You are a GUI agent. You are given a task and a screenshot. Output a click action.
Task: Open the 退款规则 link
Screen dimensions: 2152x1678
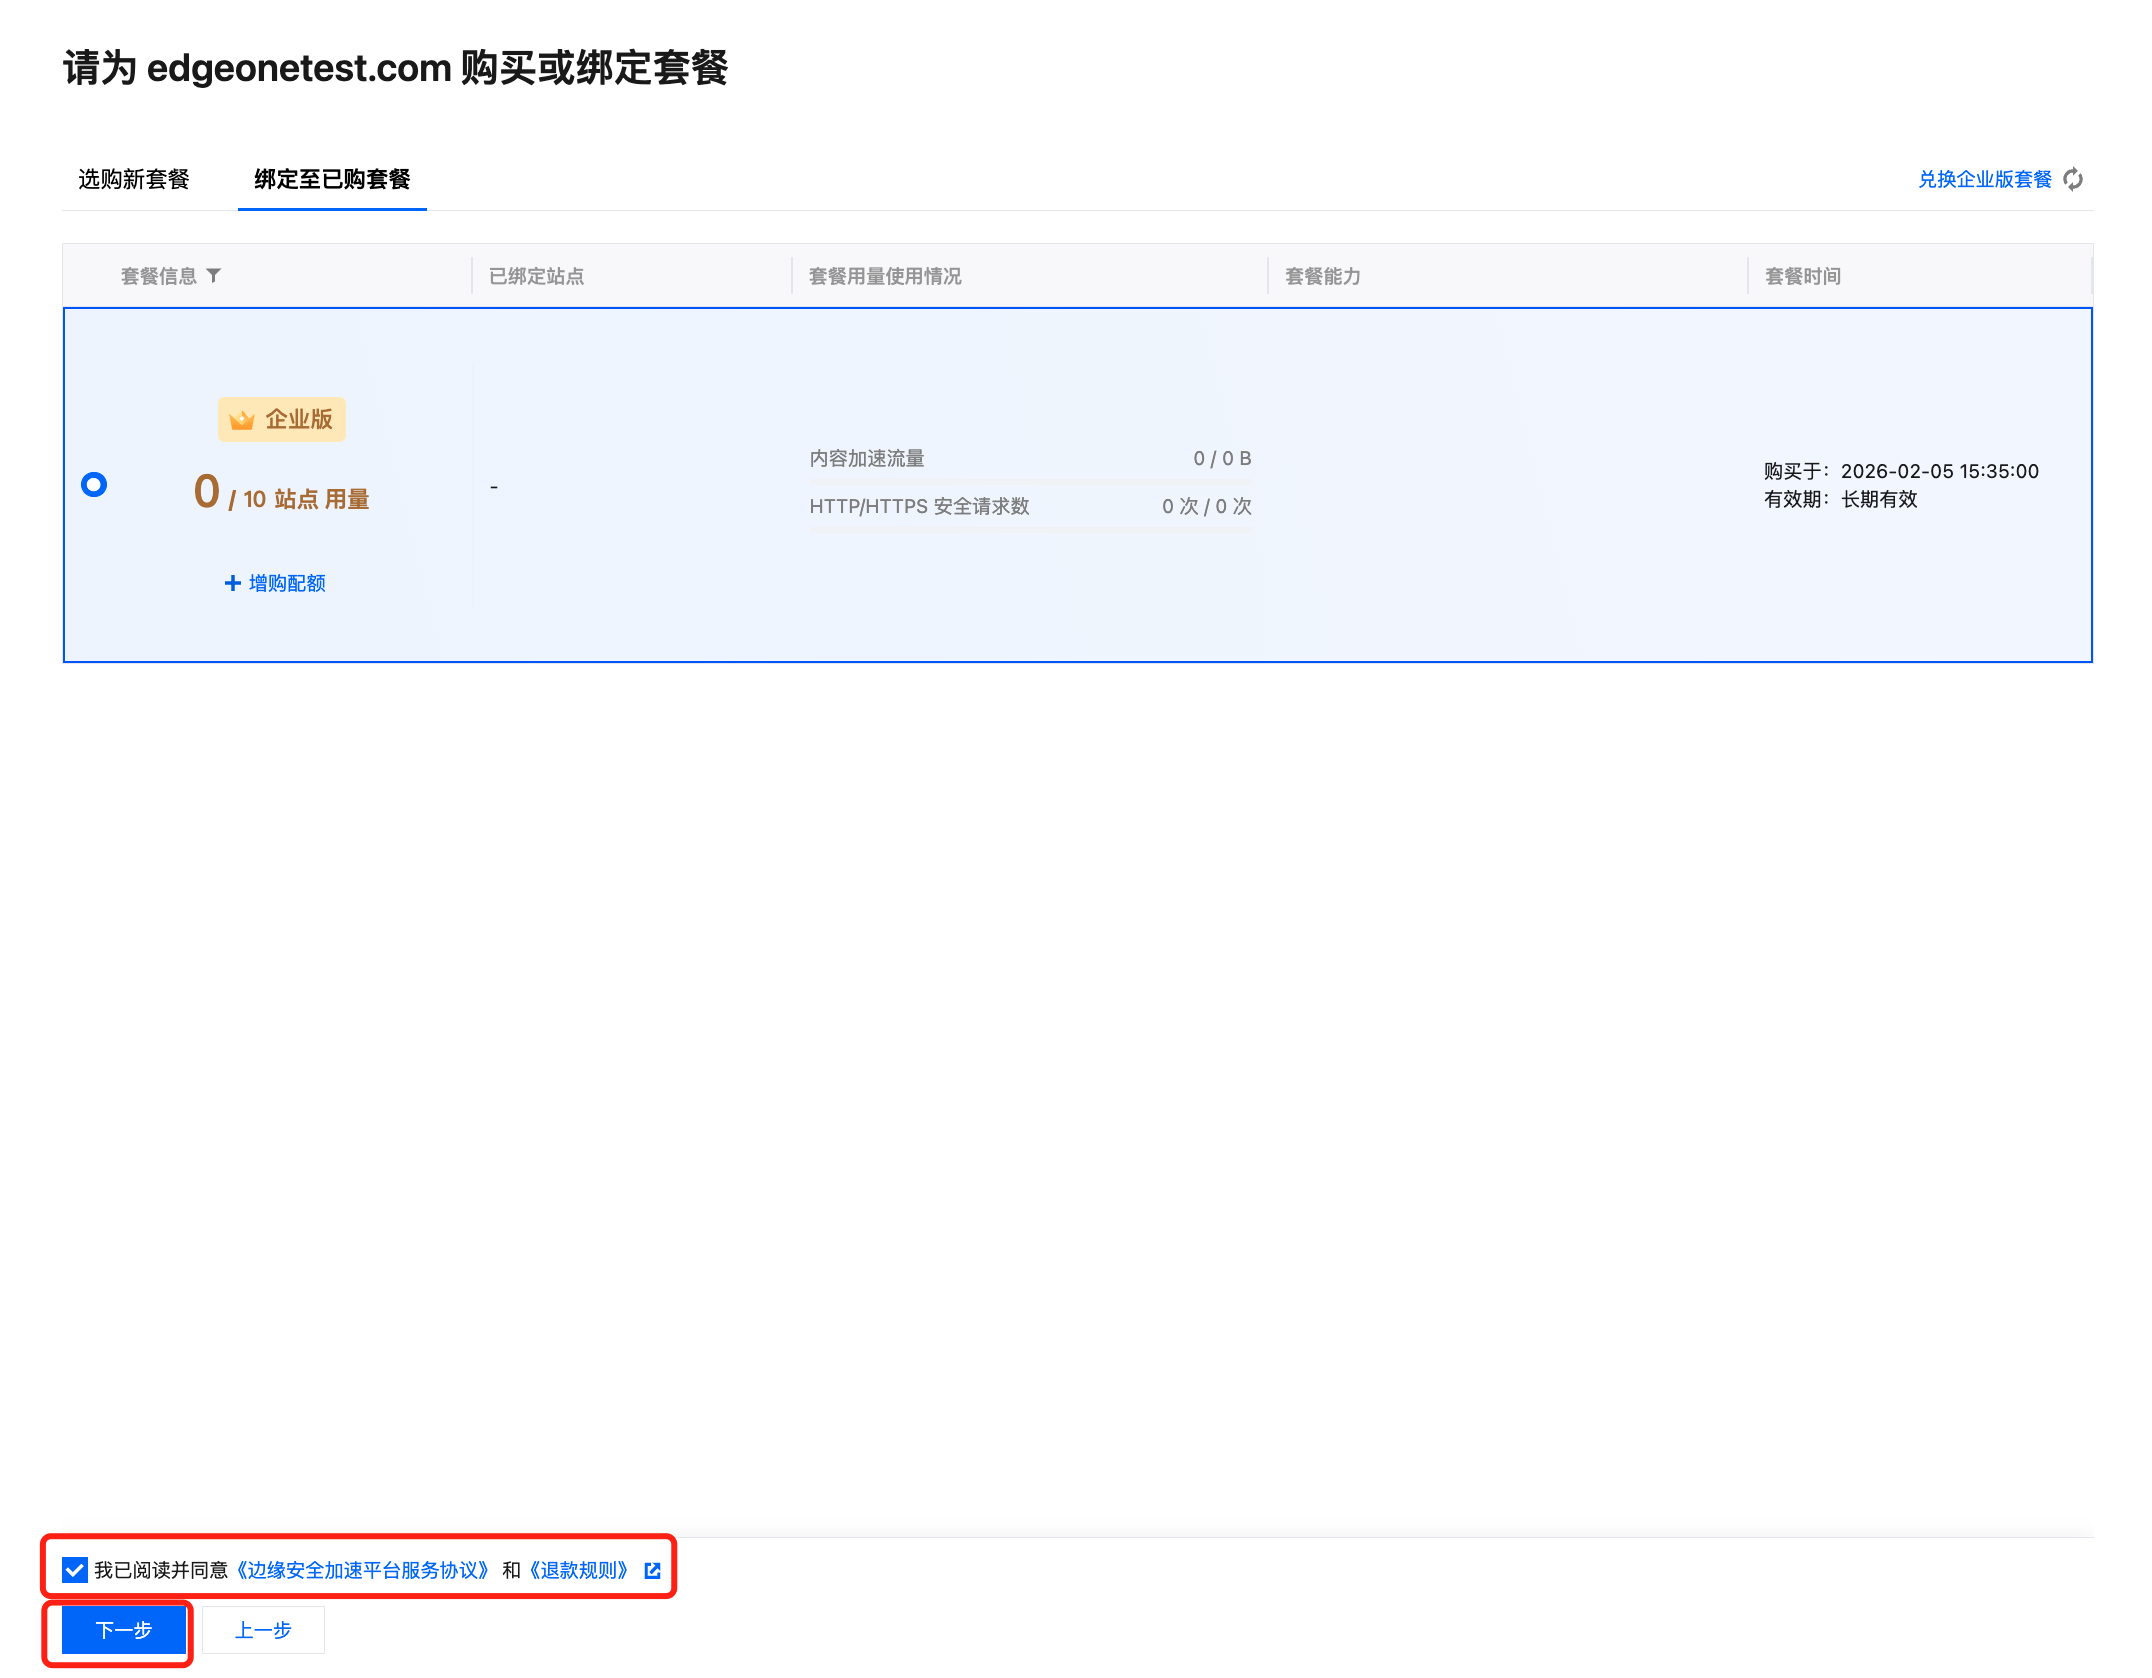579,1570
